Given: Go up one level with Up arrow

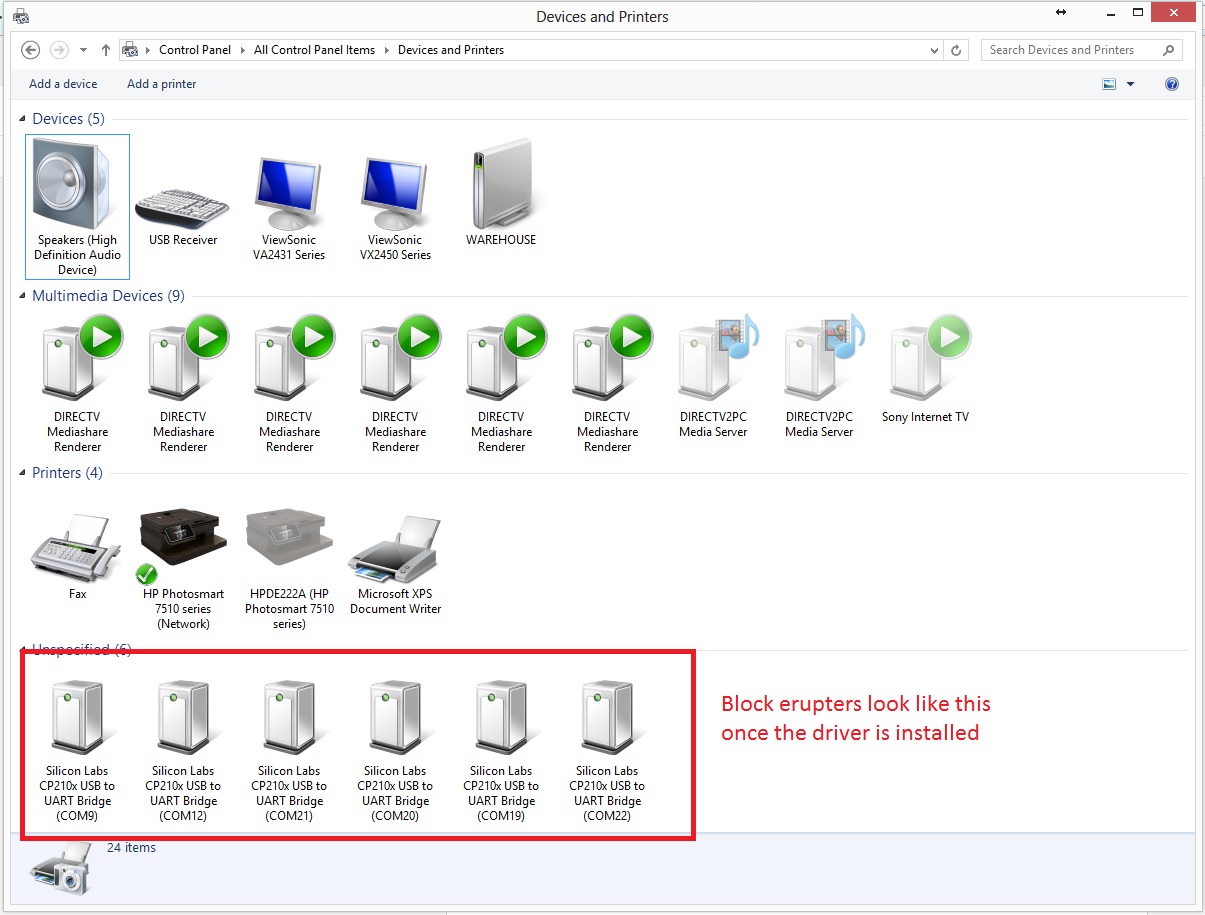Looking at the screenshot, I should 106,50.
